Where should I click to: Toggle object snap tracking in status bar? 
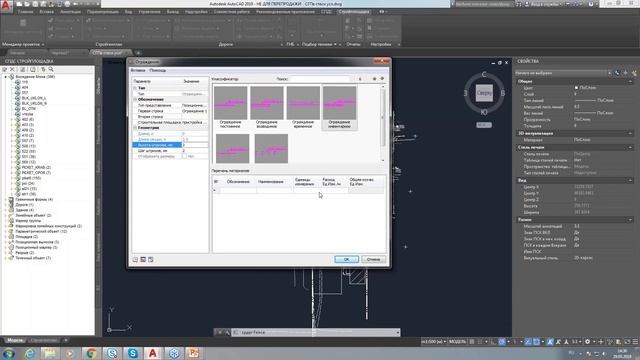coord(528,342)
